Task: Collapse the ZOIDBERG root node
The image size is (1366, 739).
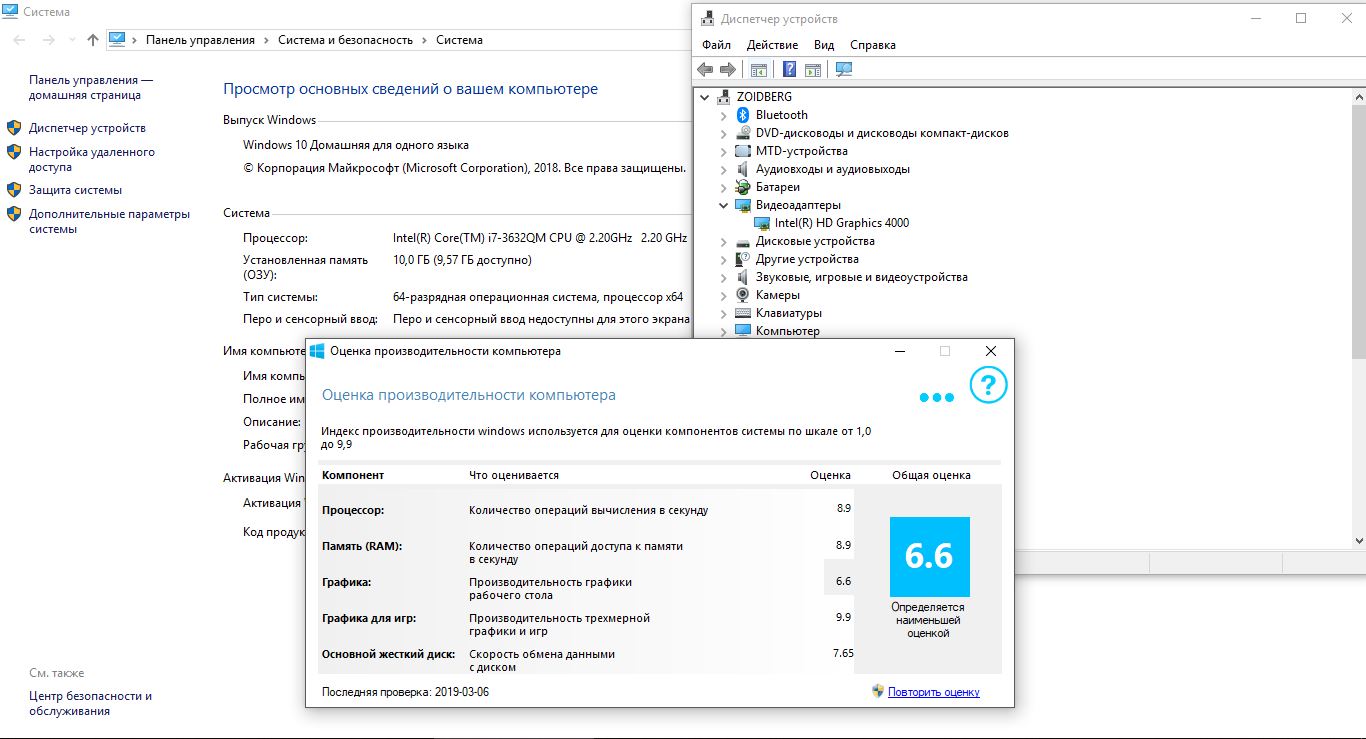Action: click(705, 97)
